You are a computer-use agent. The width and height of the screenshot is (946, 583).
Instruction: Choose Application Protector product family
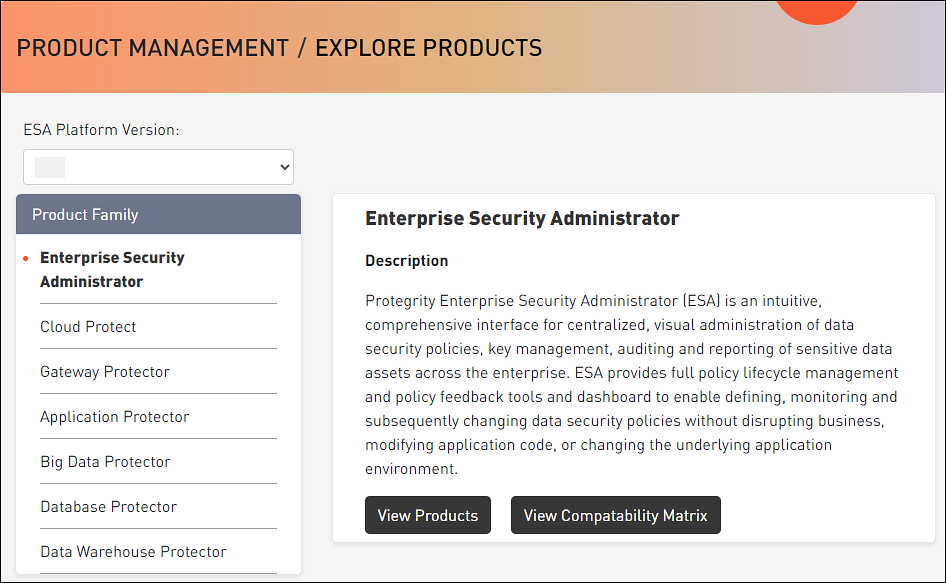point(115,416)
